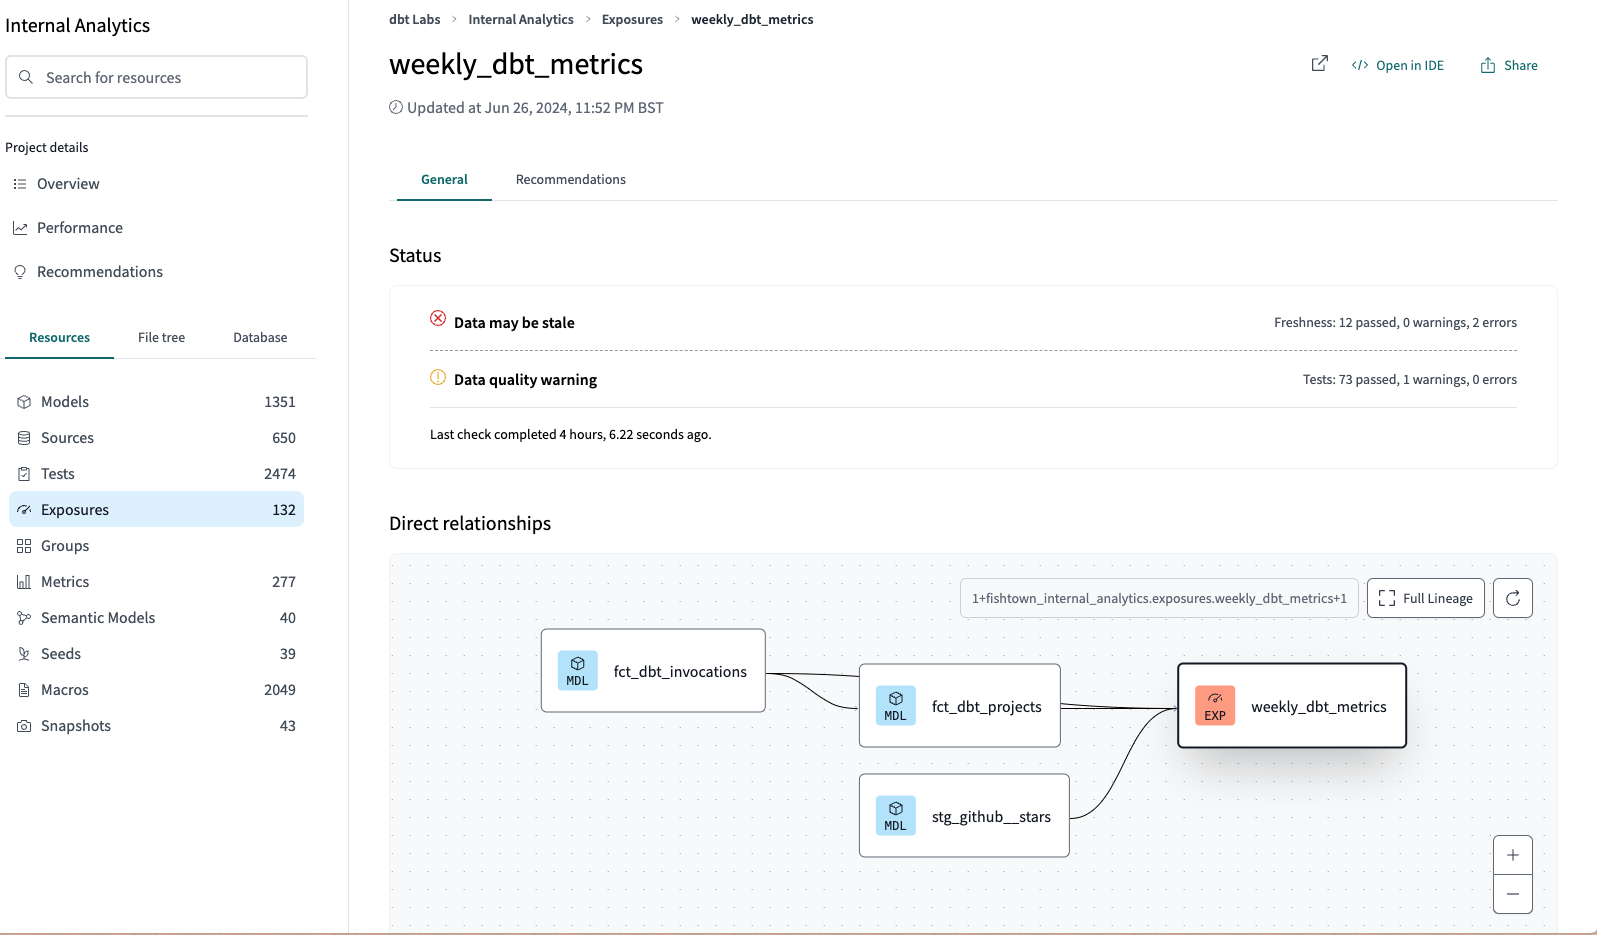1597x935 pixels.
Task: Switch to the Recommendations tab
Action: (x=570, y=180)
